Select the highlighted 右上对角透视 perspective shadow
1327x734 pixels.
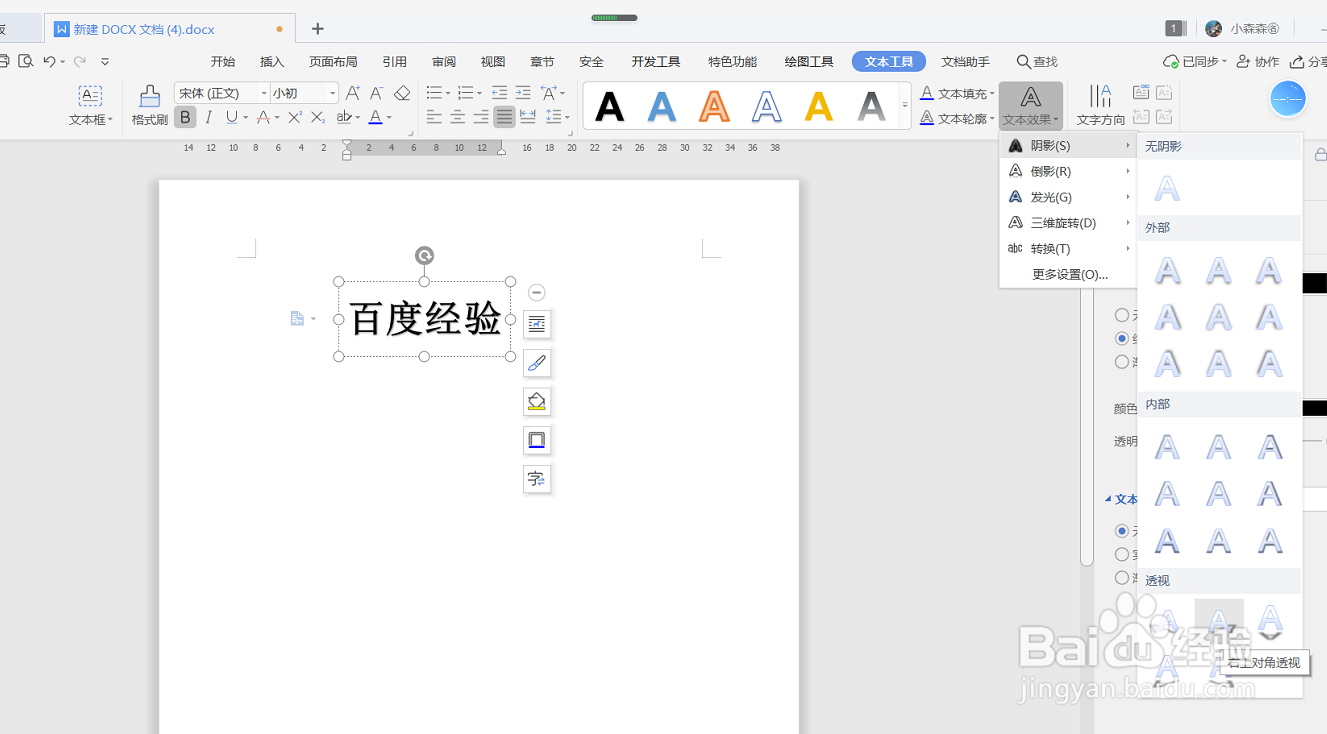point(1219,621)
